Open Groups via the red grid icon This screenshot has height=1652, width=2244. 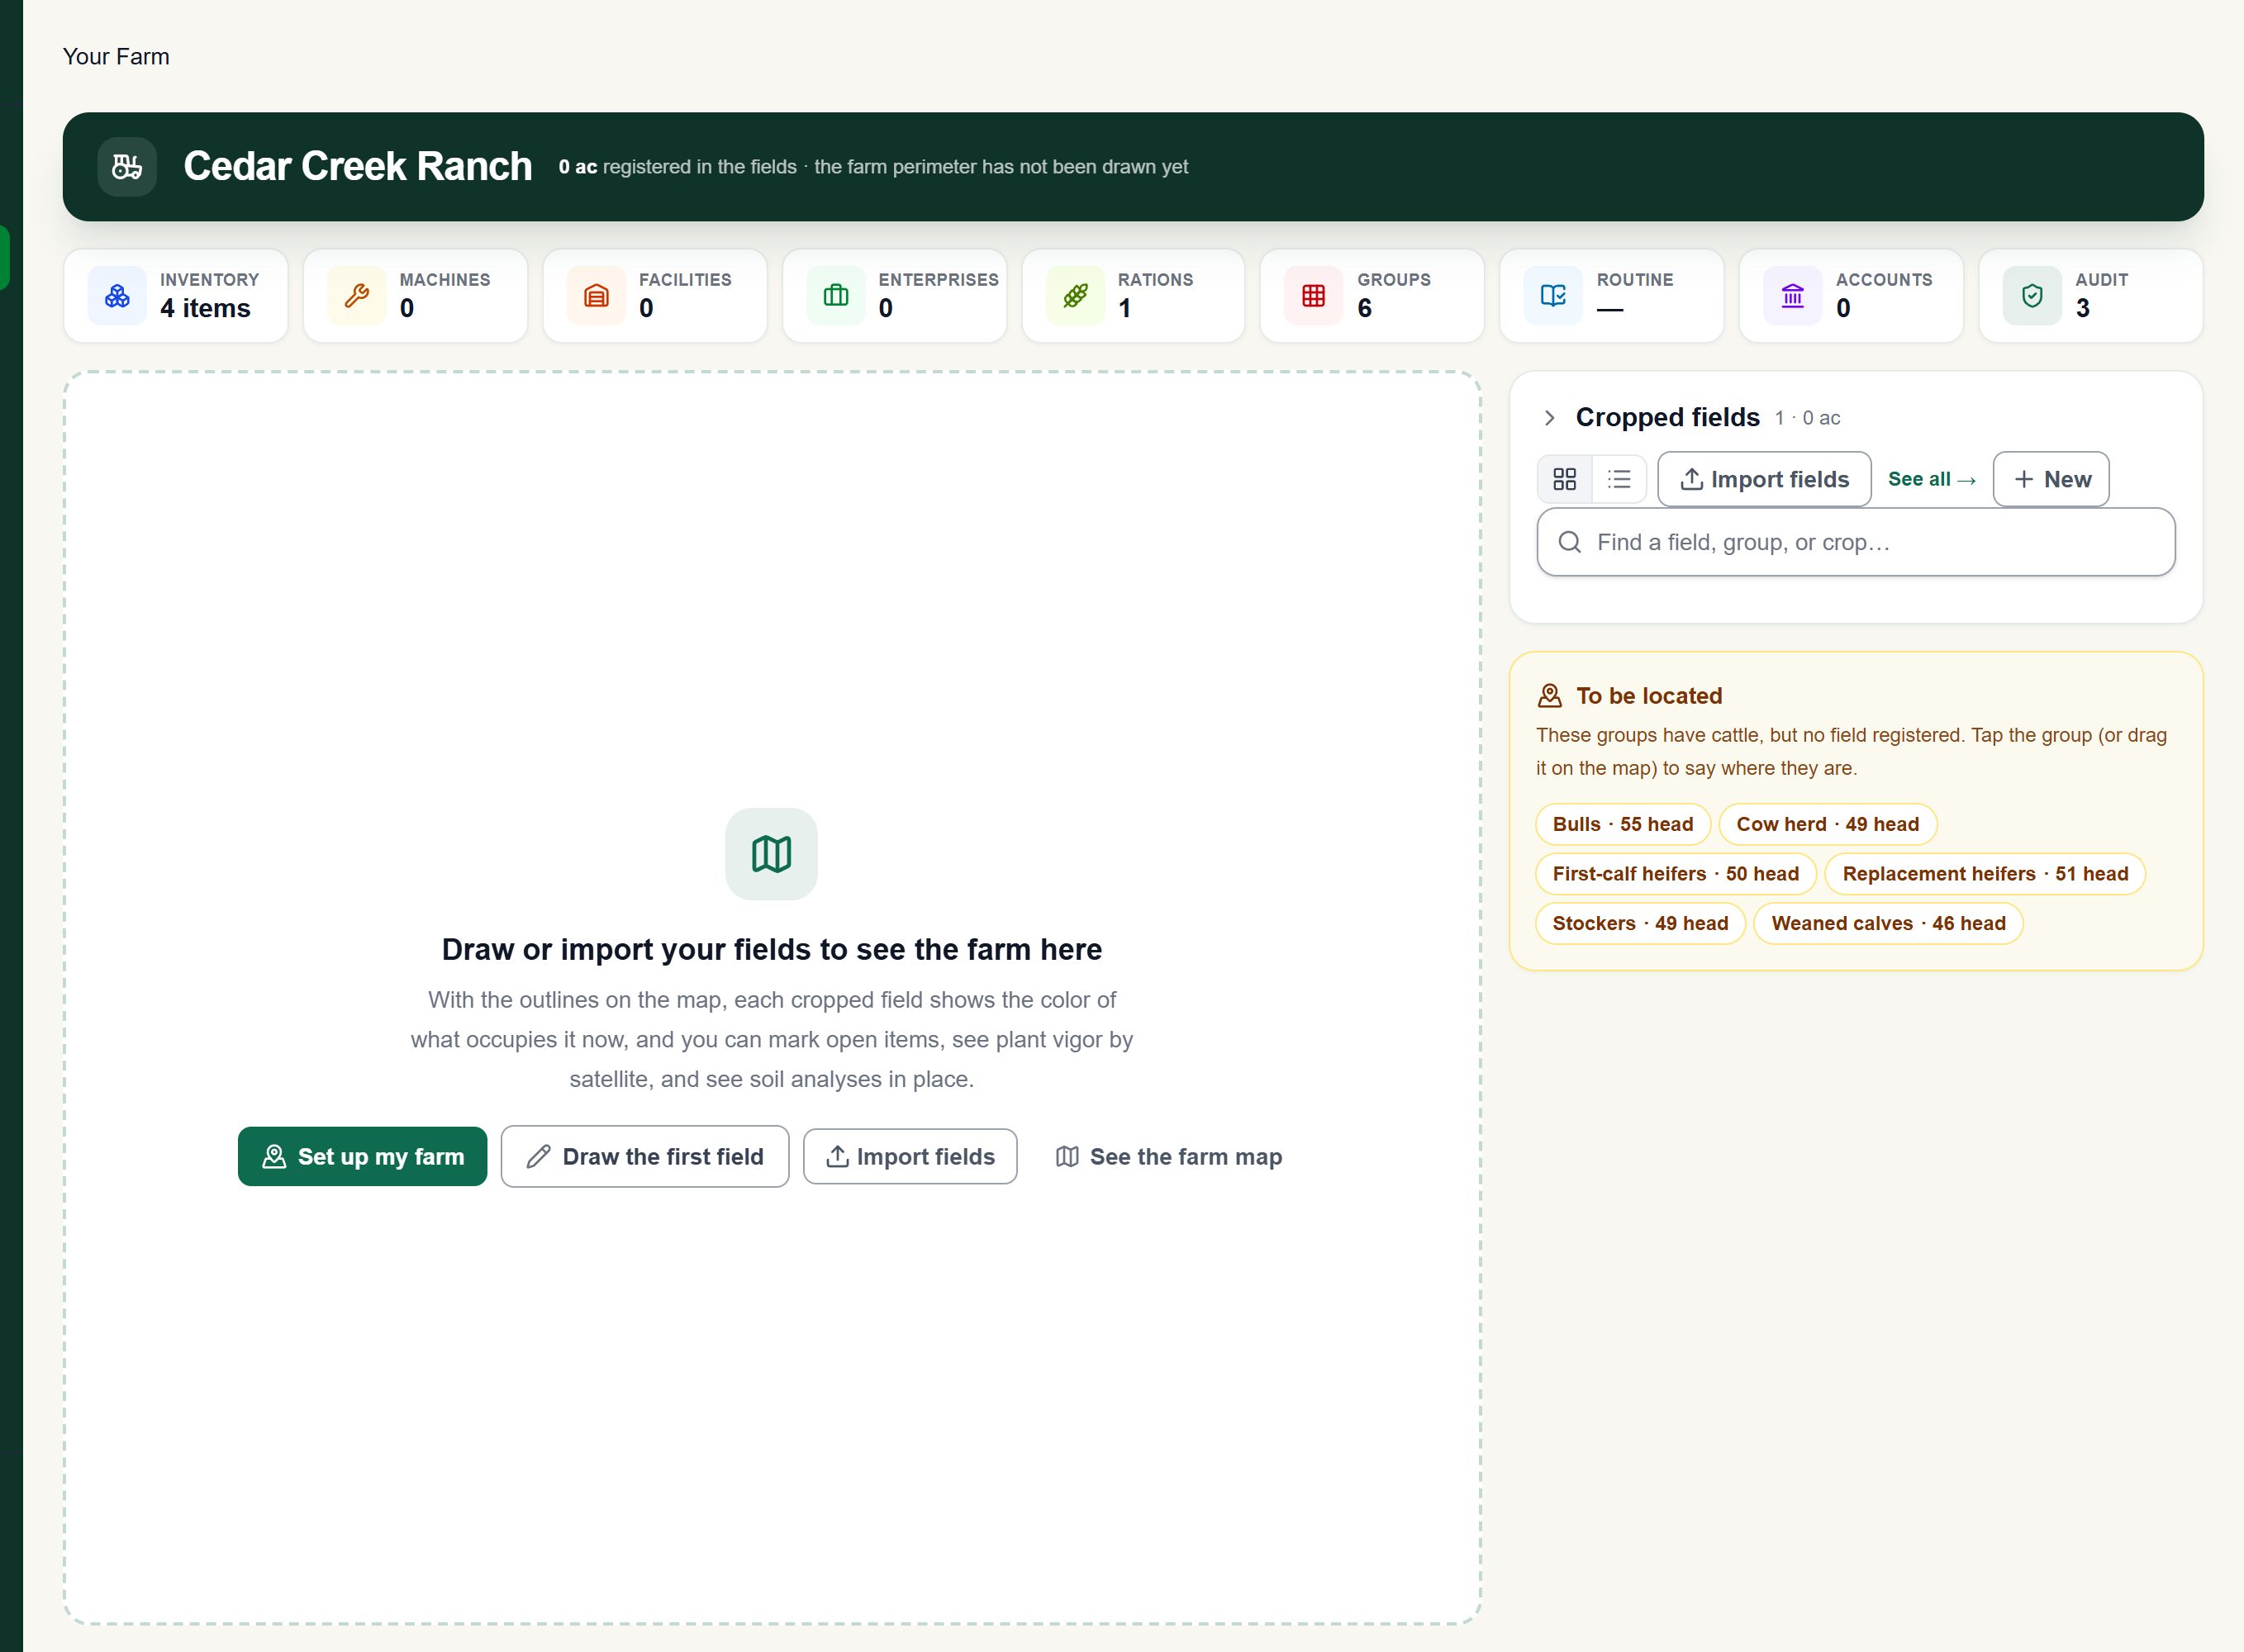click(x=1314, y=296)
